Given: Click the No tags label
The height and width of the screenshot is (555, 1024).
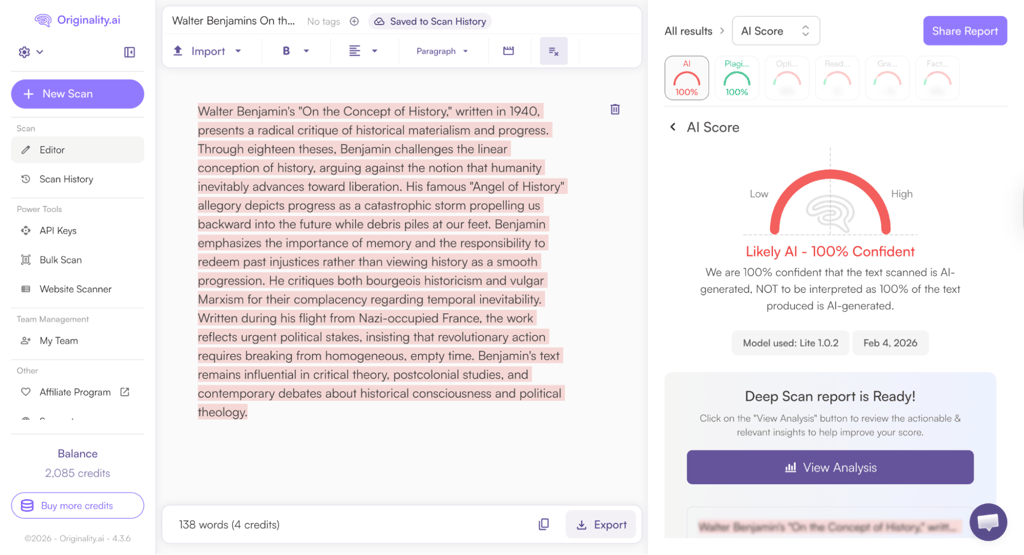Looking at the screenshot, I should click(x=323, y=22).
